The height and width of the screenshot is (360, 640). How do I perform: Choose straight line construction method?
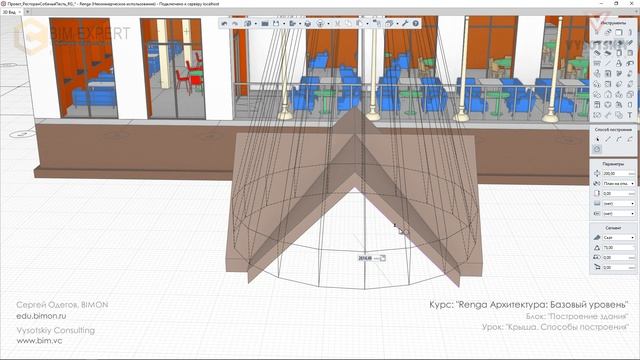(x=608, y=139)
